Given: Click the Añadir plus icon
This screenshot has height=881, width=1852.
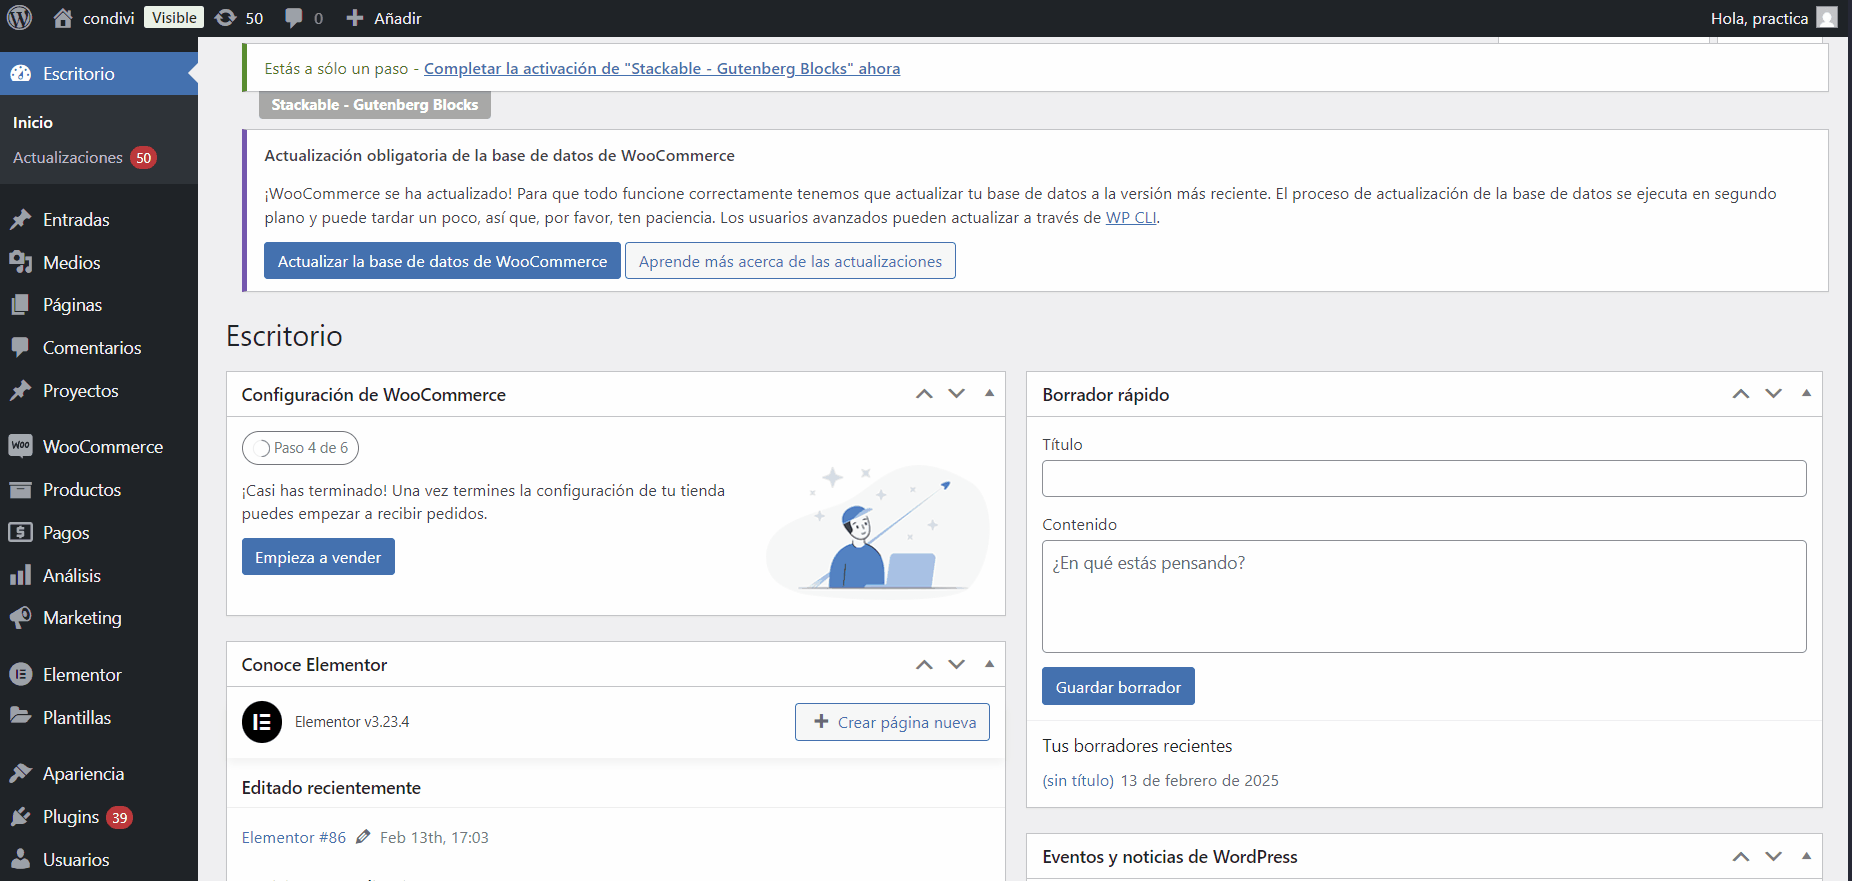Looking at the screenshot, I should 355,18.
